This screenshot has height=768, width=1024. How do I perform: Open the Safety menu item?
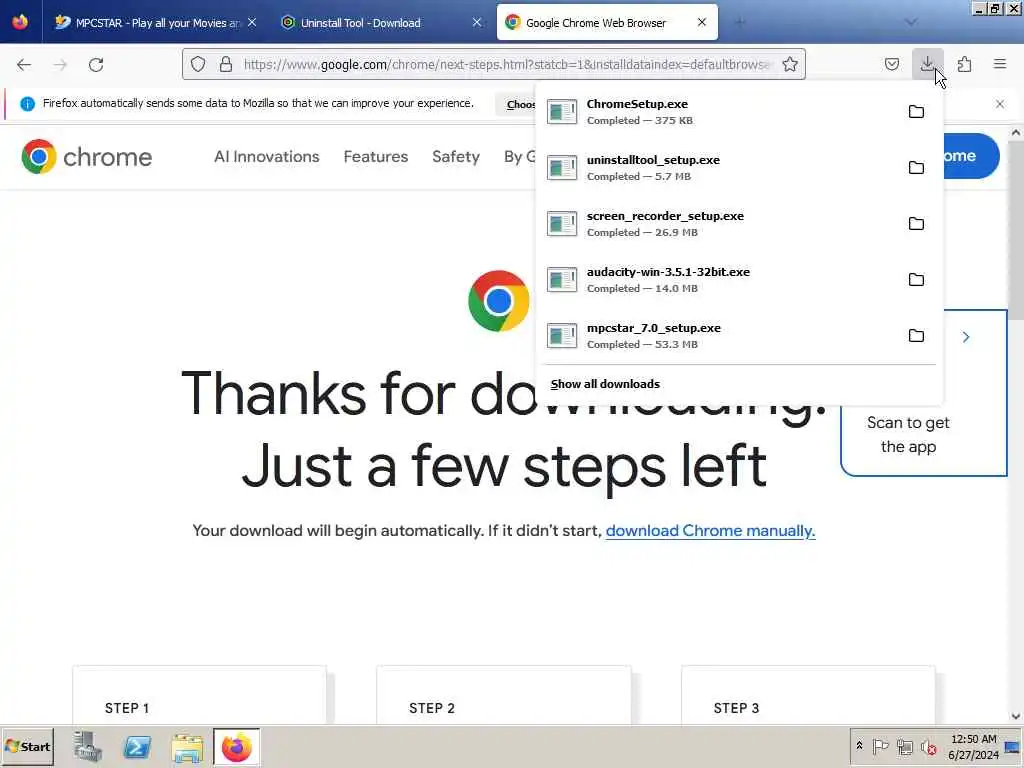[x=456, y=157]
